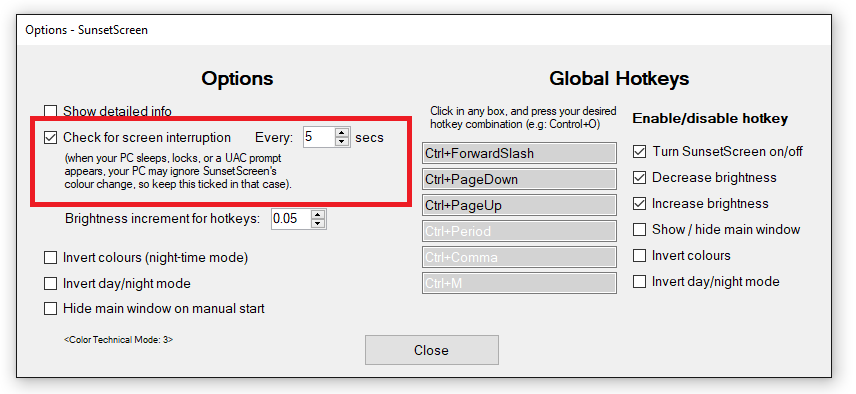Tick Hide main window on manual start
Image resolution: width=856 pixels, height=394 pixels.
50,309
